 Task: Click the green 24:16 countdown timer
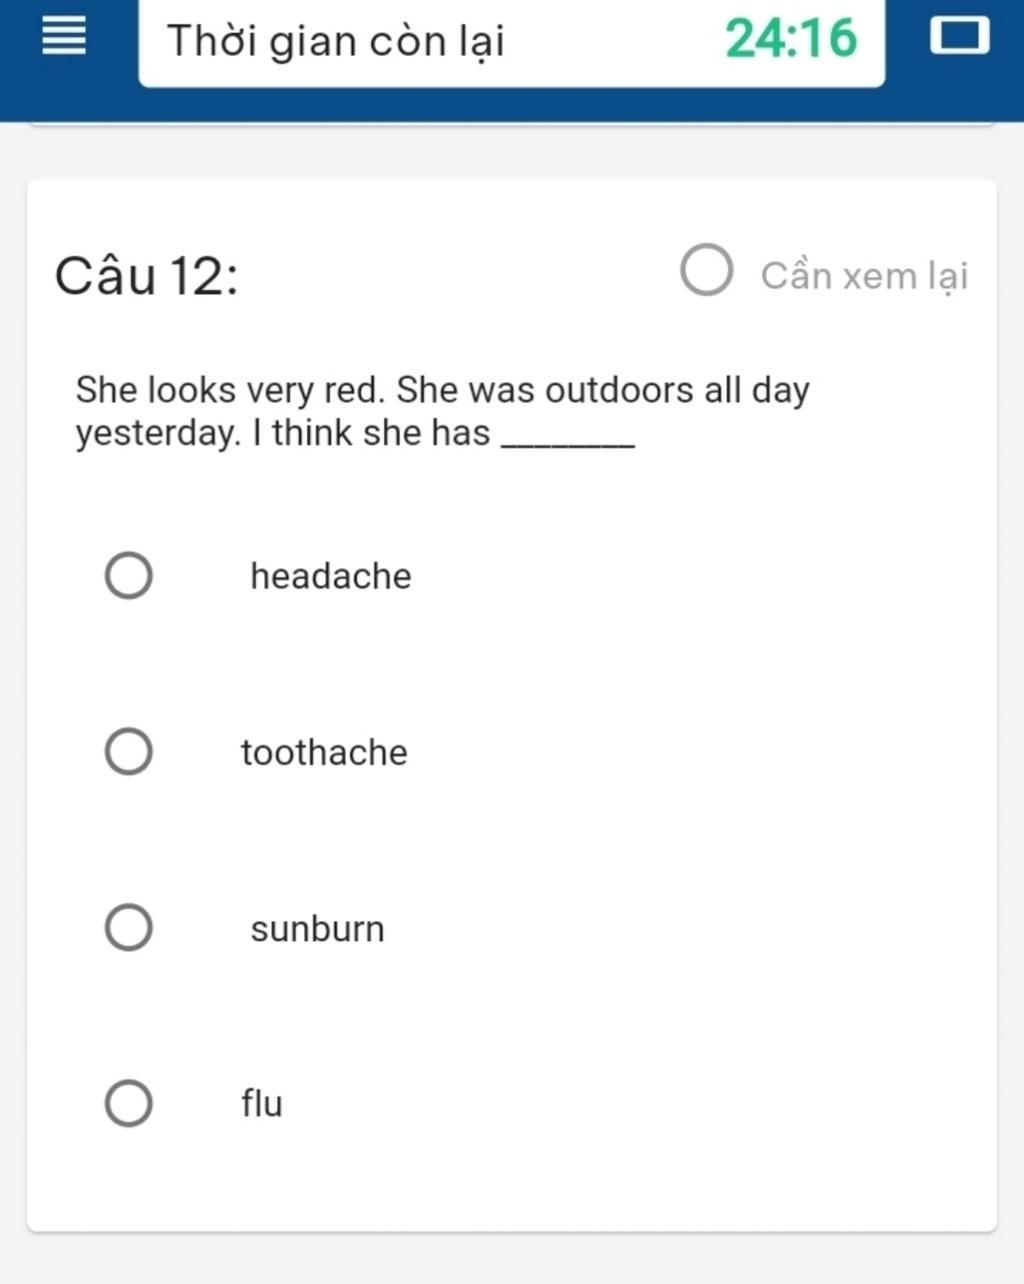pyautogui.click(x=791, y=39)
